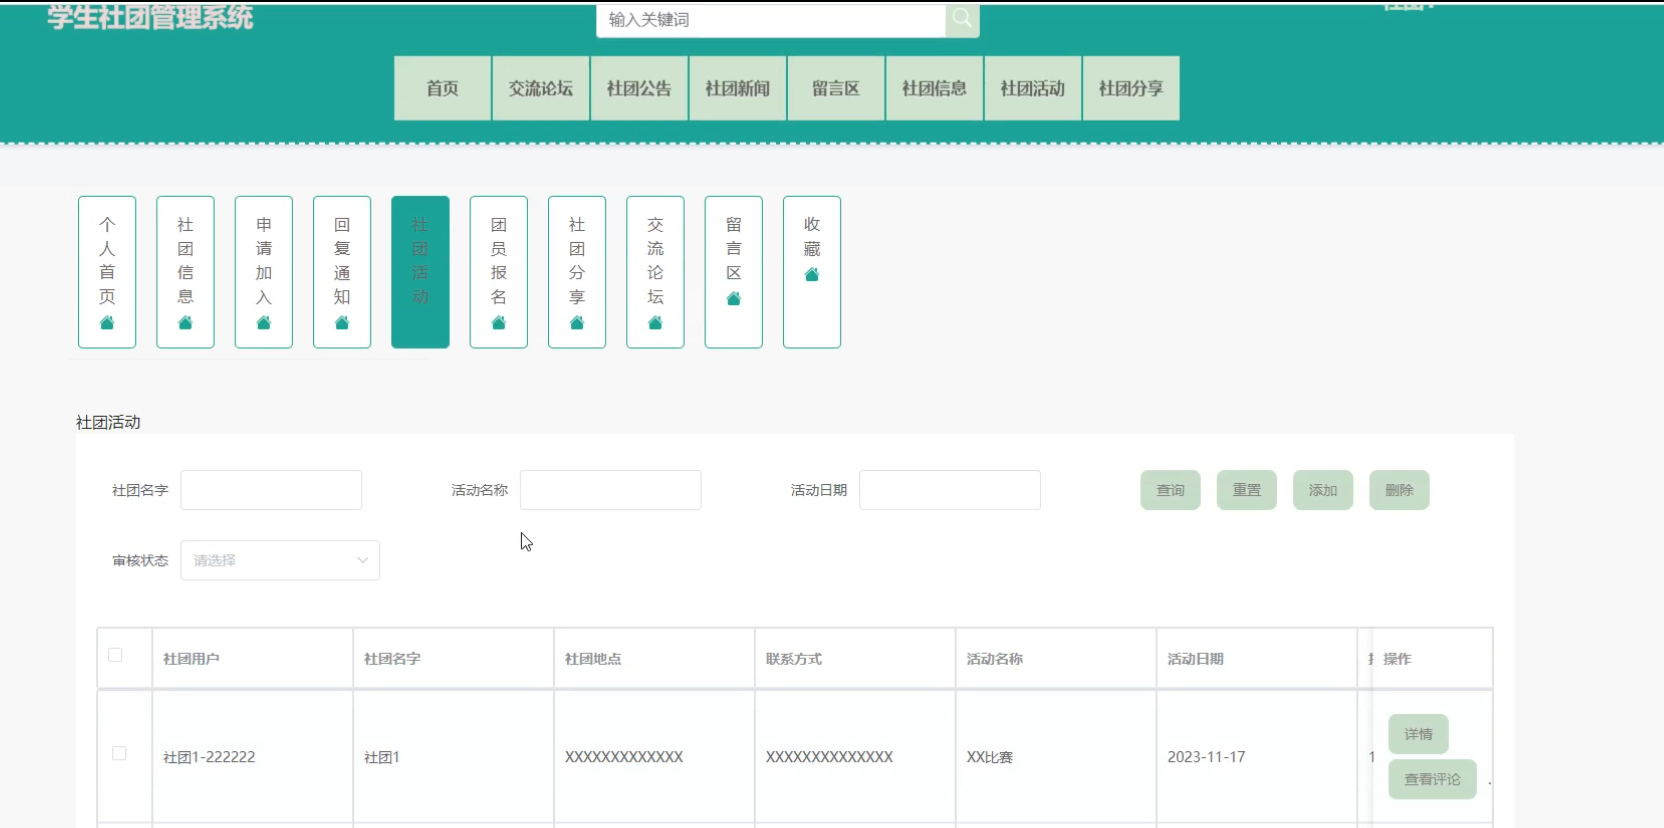Click the 删除 button
Screen dimensions: 1664x828
[x=1399, y=490]
